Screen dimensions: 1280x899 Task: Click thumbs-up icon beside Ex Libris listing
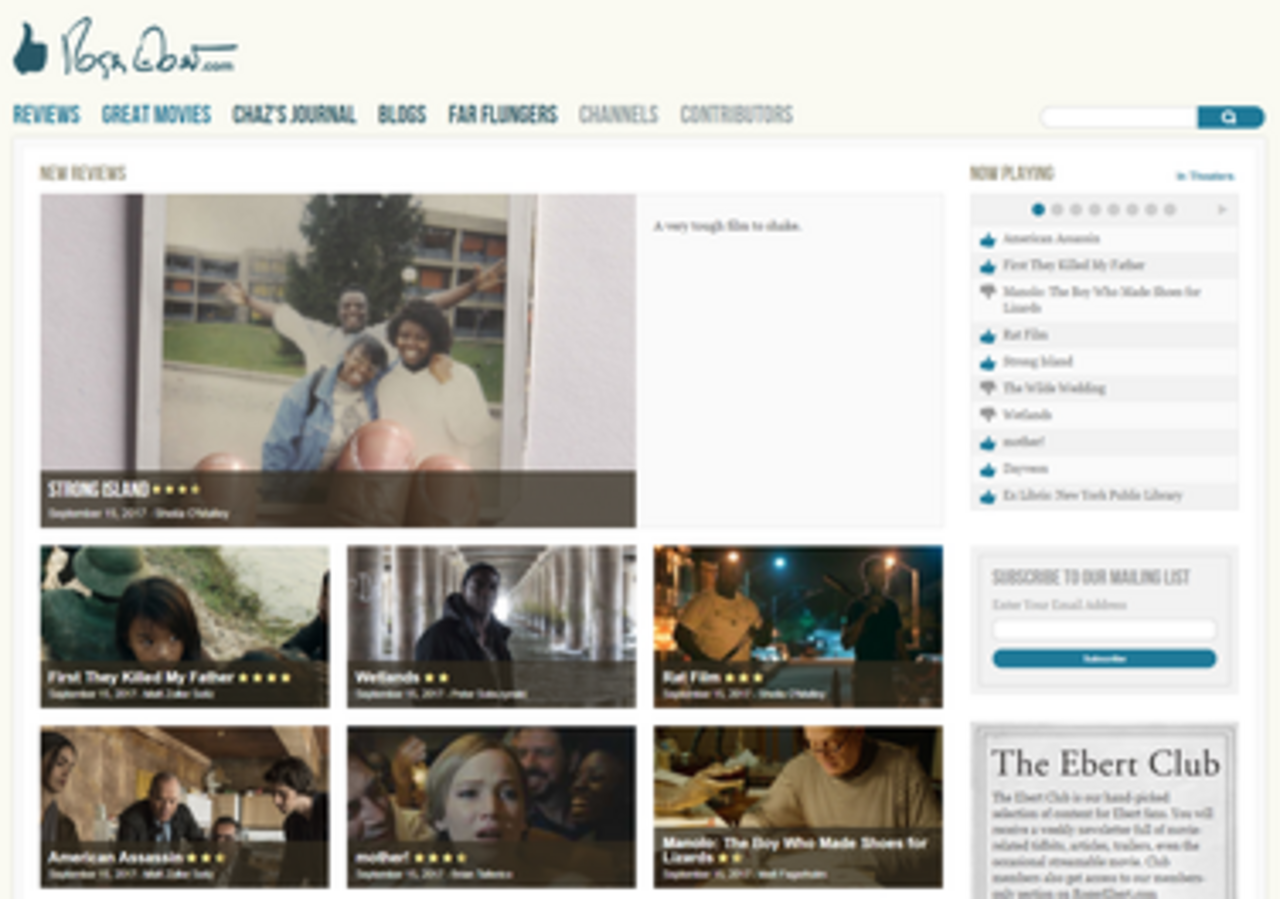point(988,496)
